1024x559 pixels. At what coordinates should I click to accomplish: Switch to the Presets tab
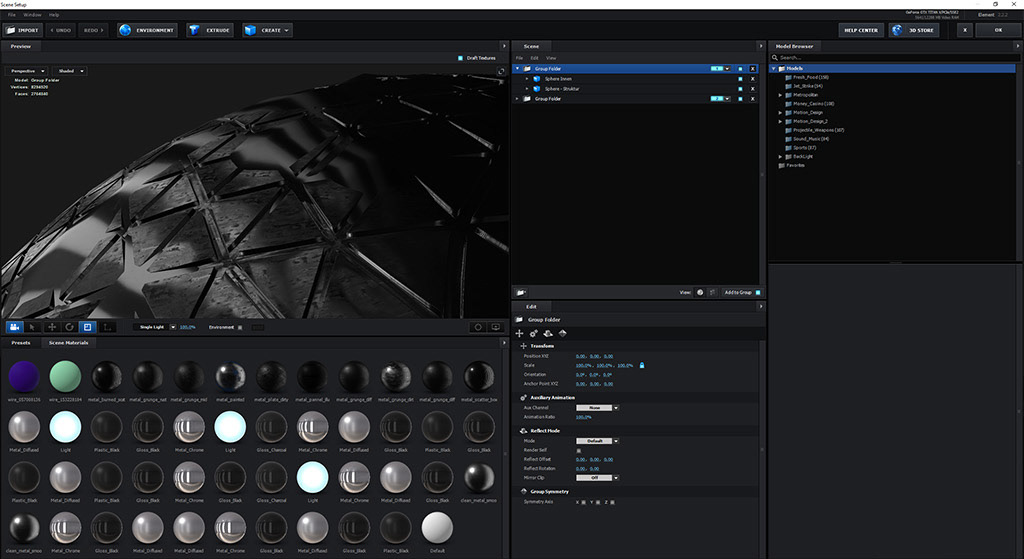[21, 343]
